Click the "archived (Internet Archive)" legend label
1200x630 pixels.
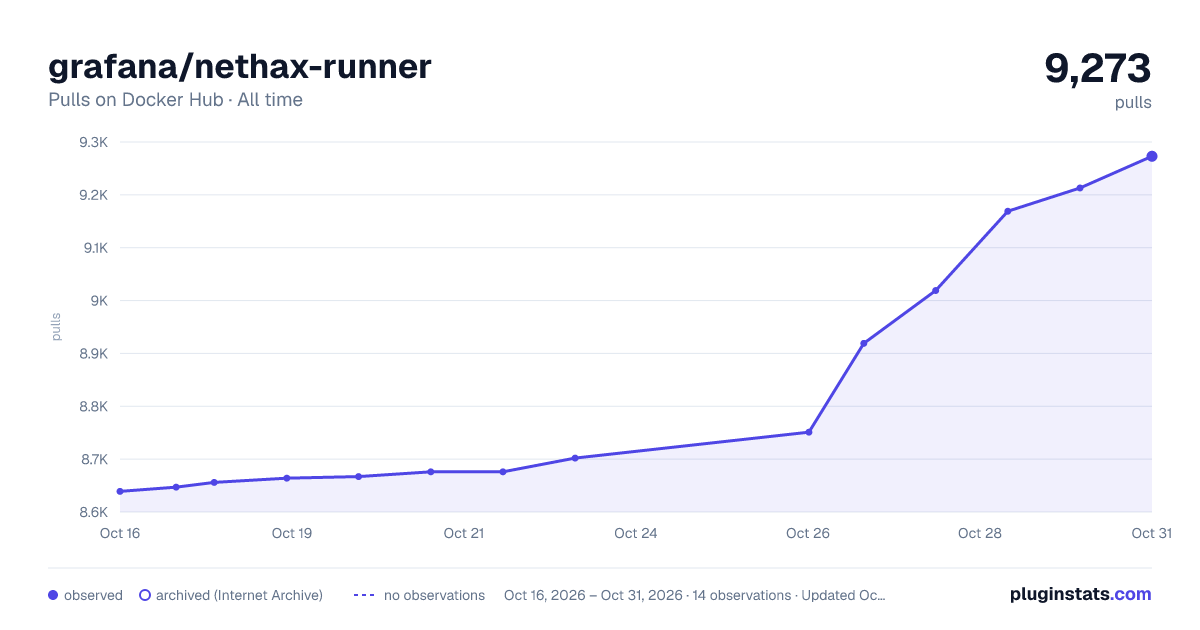pyautogui.click(x=239, y=595)
